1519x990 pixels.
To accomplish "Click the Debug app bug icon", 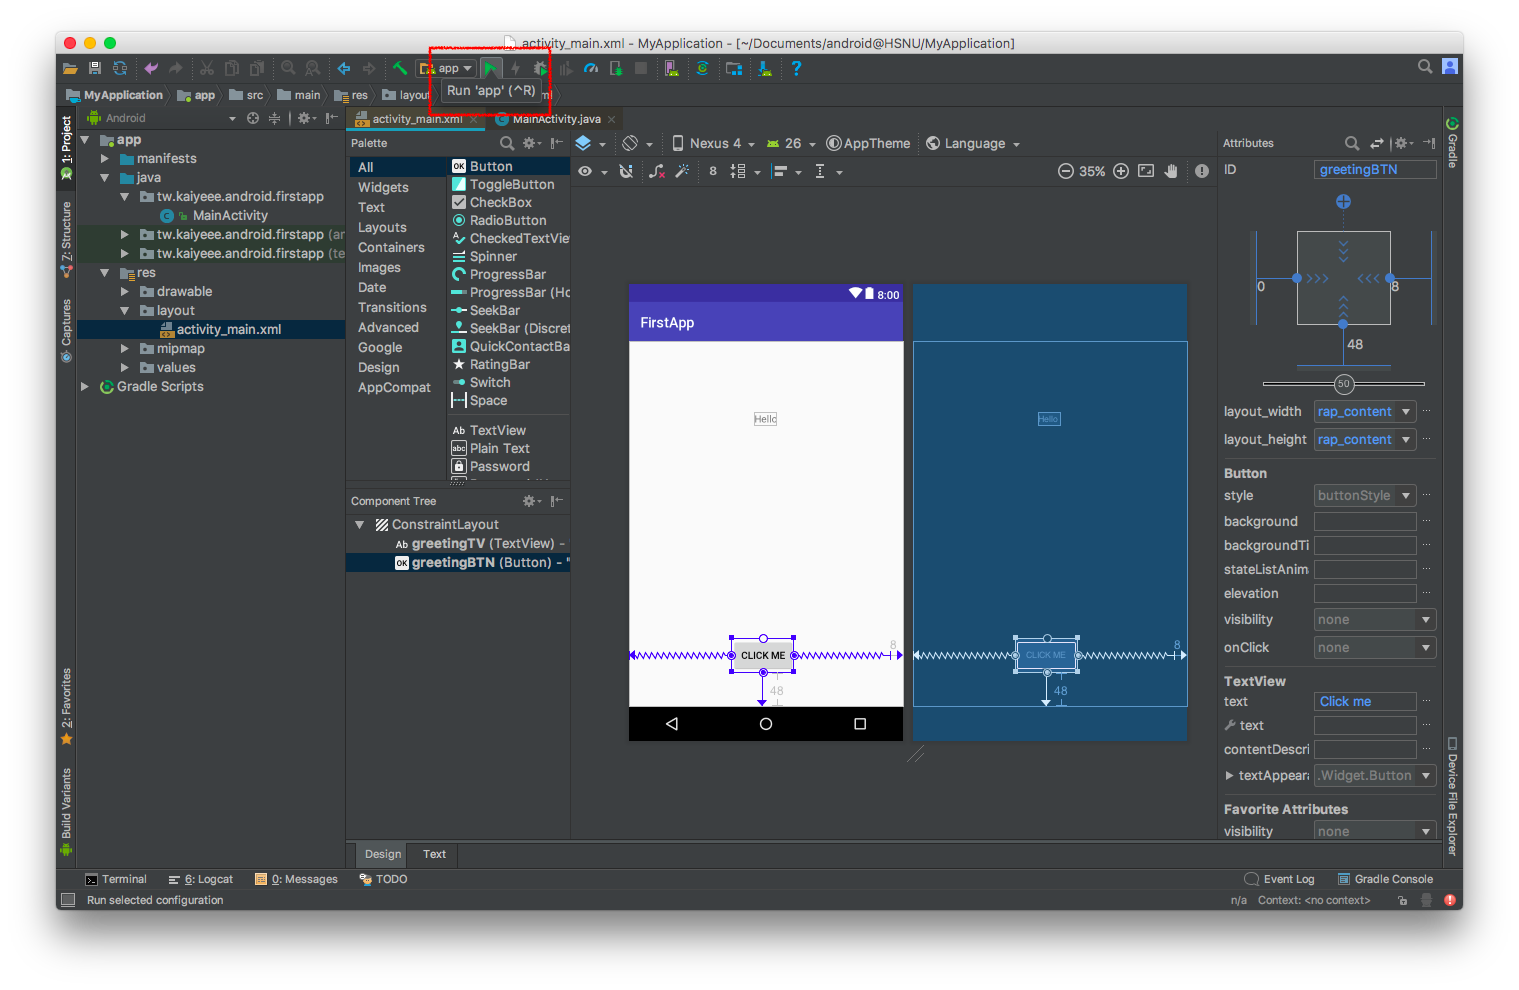I will pyautogui.click(x=540, y=68).
